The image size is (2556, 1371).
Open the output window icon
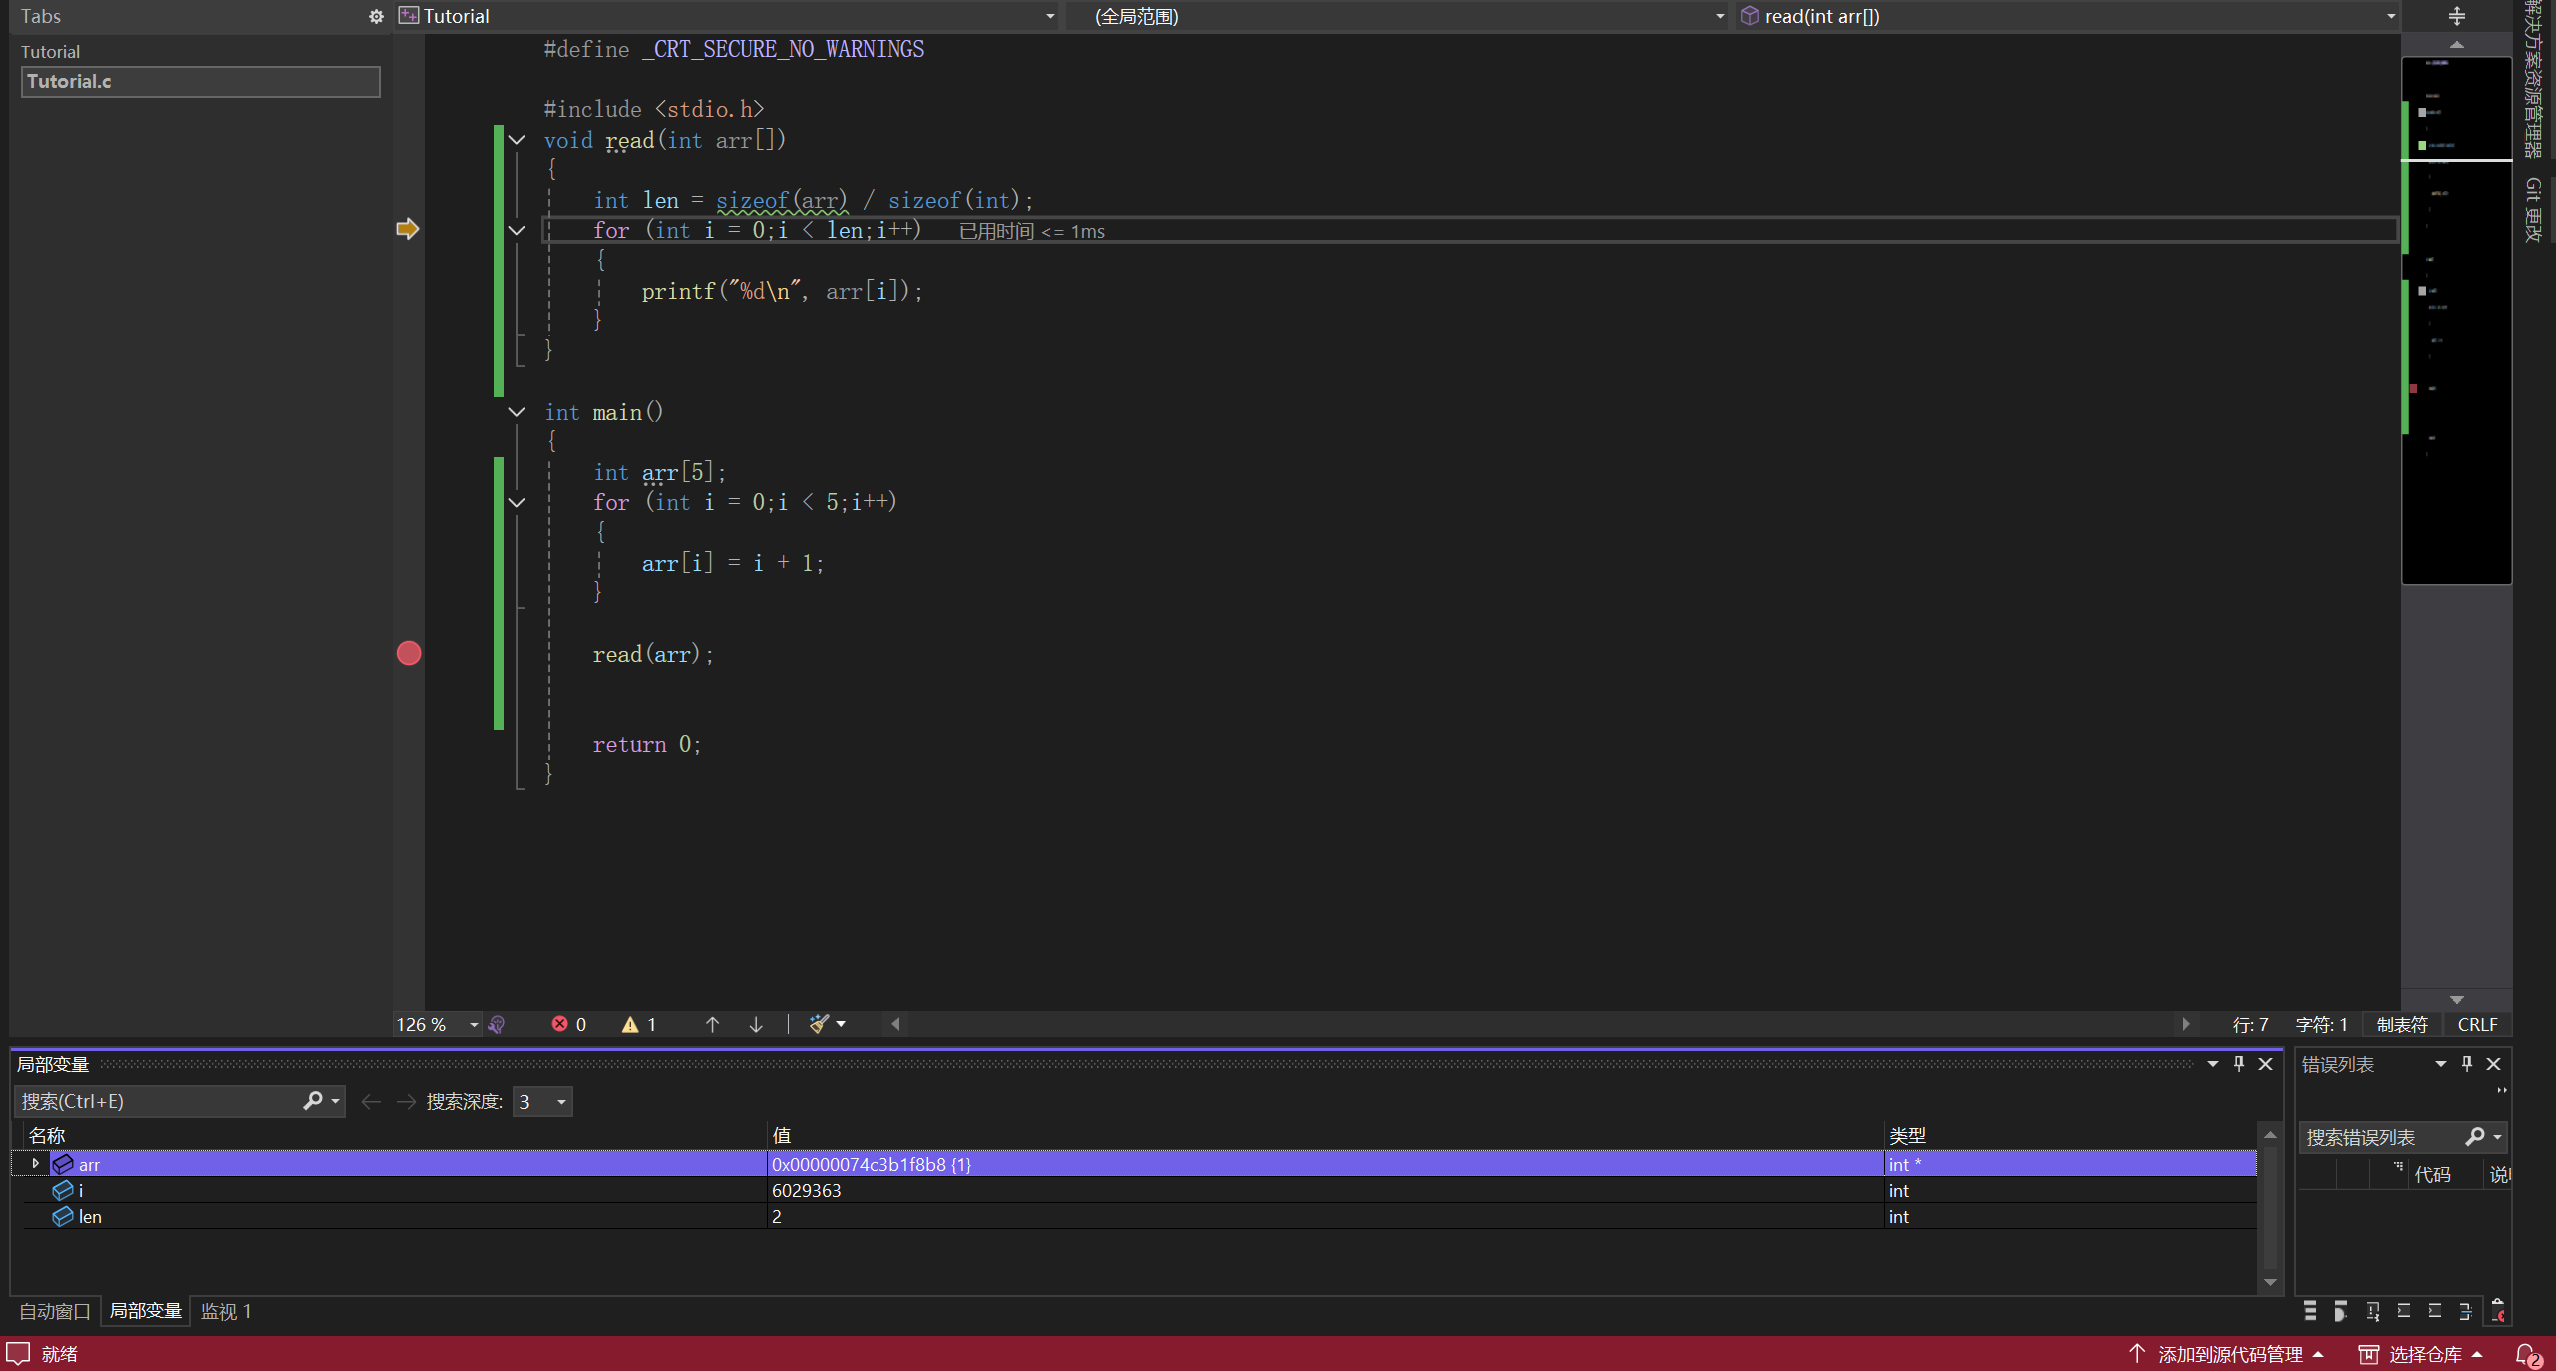pyautogui.click(x=2466, y=1311)
